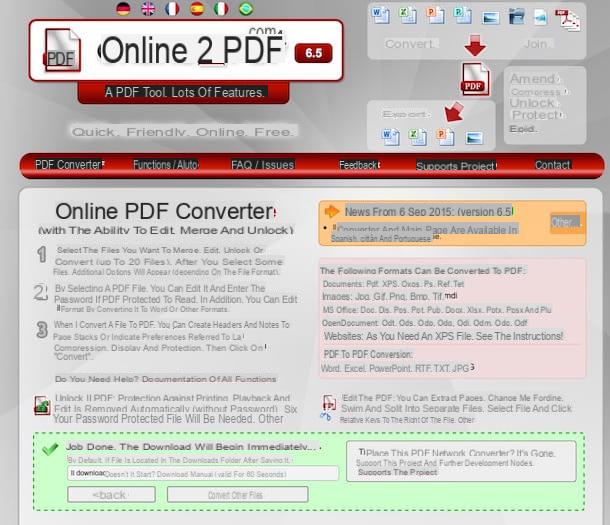Click the Publisher icon in Convert panel
610x525 pixels.
coord(462,15)
